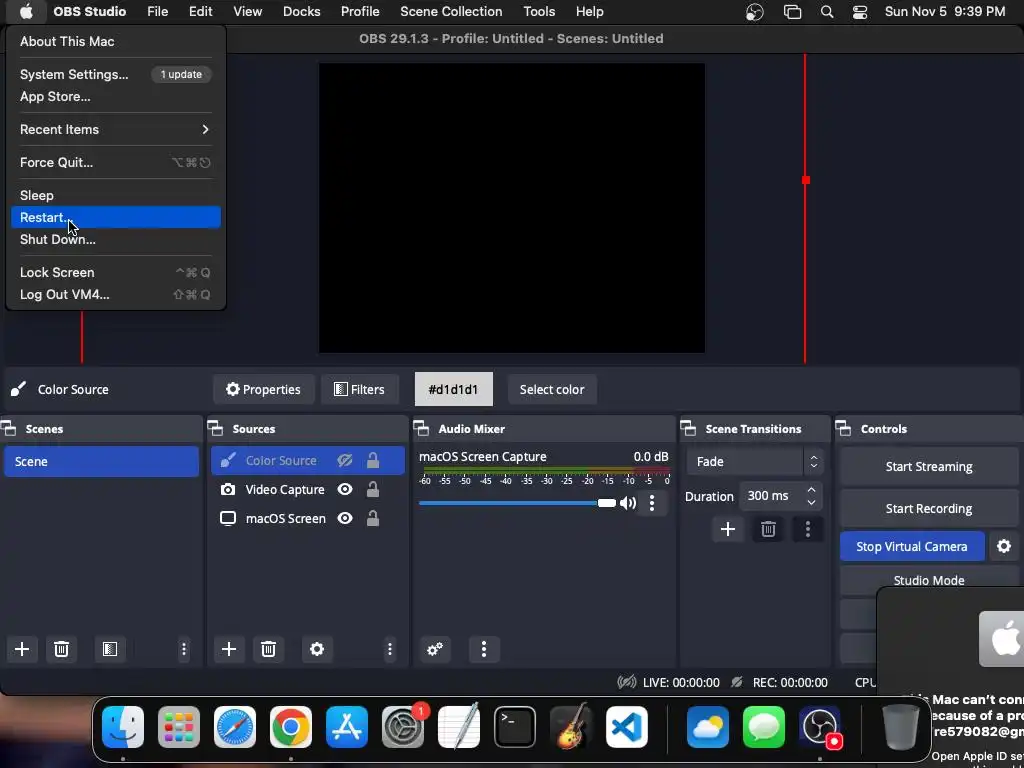Remove transition with trash icon
1024x768 pixels.
768,529
